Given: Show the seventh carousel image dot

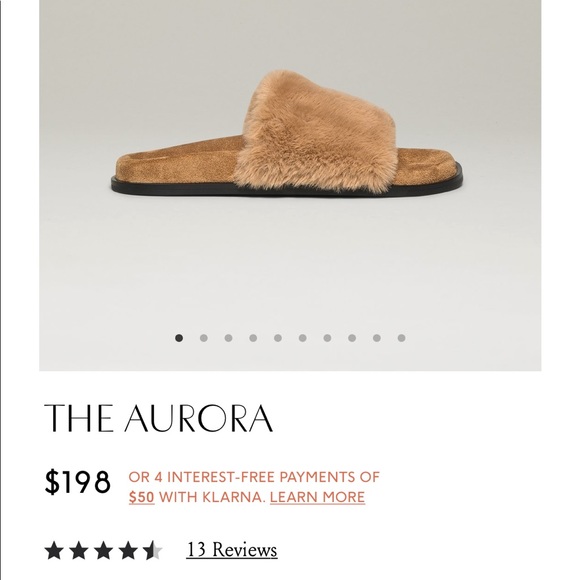Looking at the screenshot, I should click(327, 338).
